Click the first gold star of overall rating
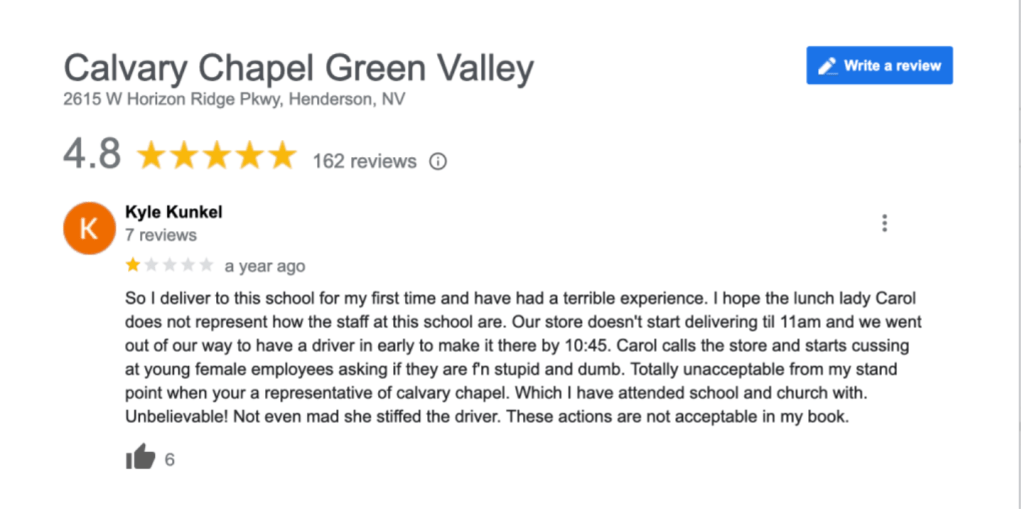The width and height of the screenshot is (1022, 526). click(151, 156)
